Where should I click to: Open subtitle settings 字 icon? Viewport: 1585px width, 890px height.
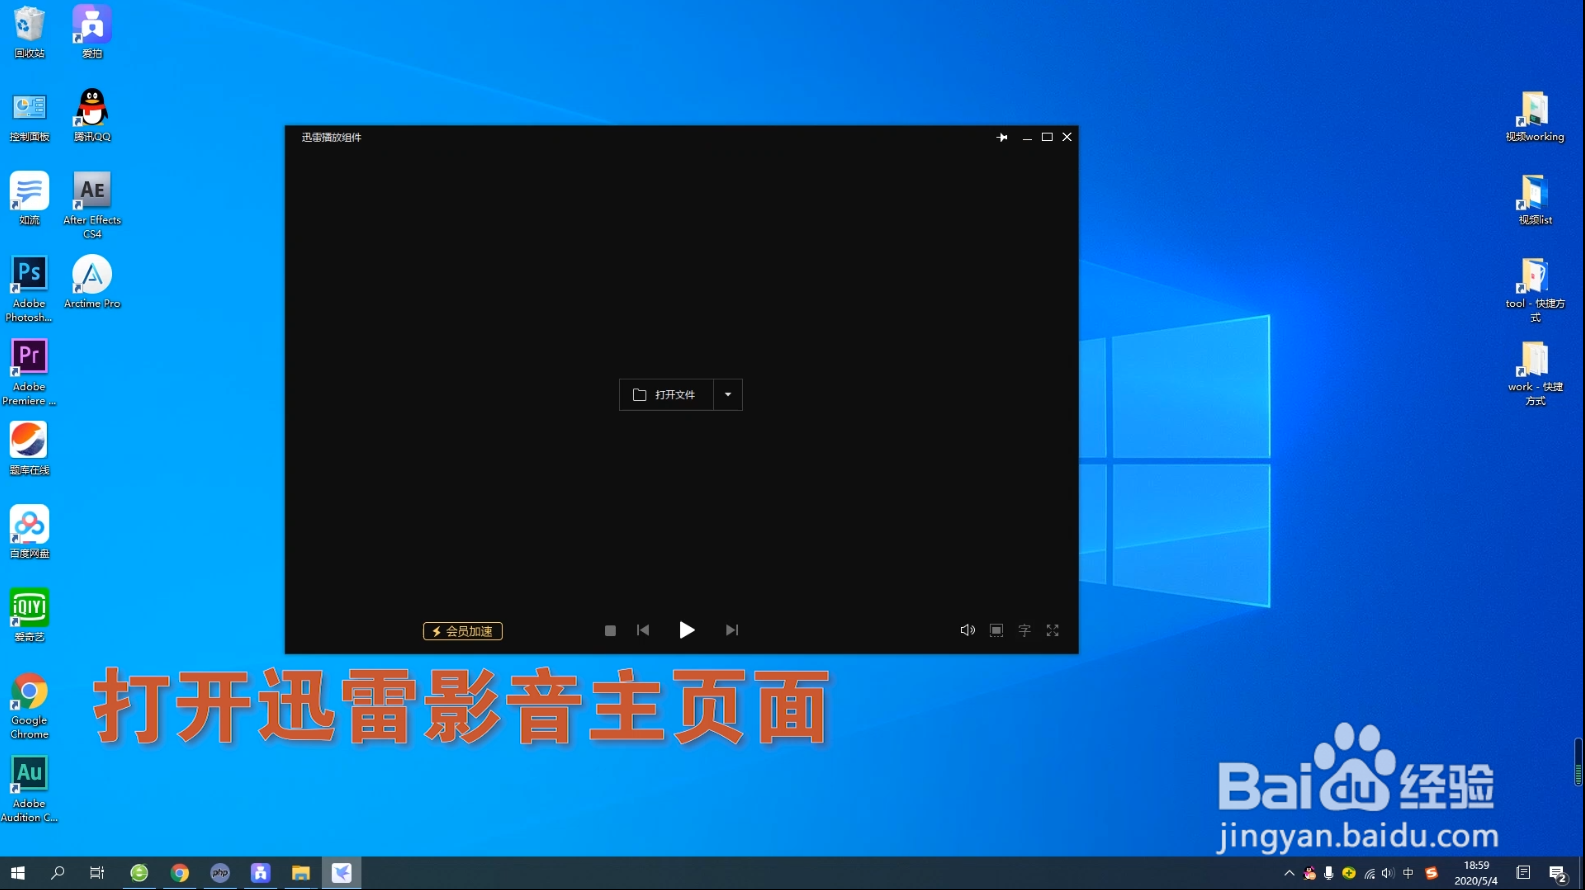(1024, 630)
